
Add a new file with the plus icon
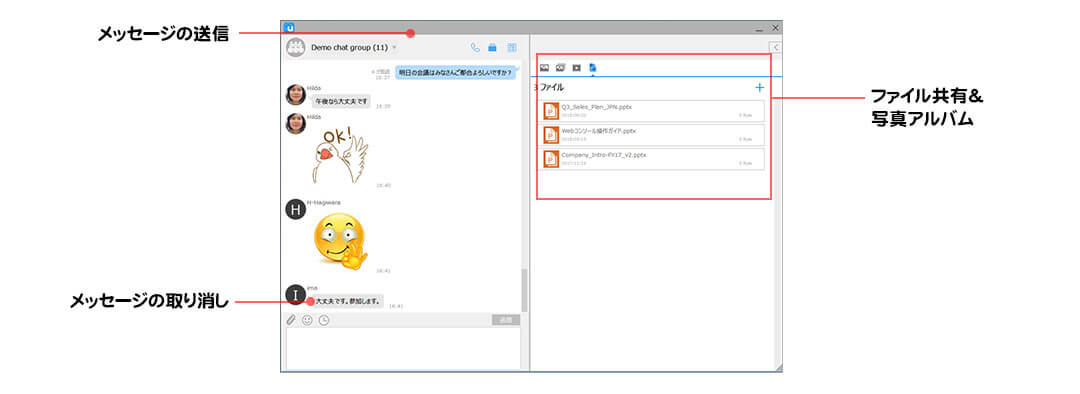(760, 87)
